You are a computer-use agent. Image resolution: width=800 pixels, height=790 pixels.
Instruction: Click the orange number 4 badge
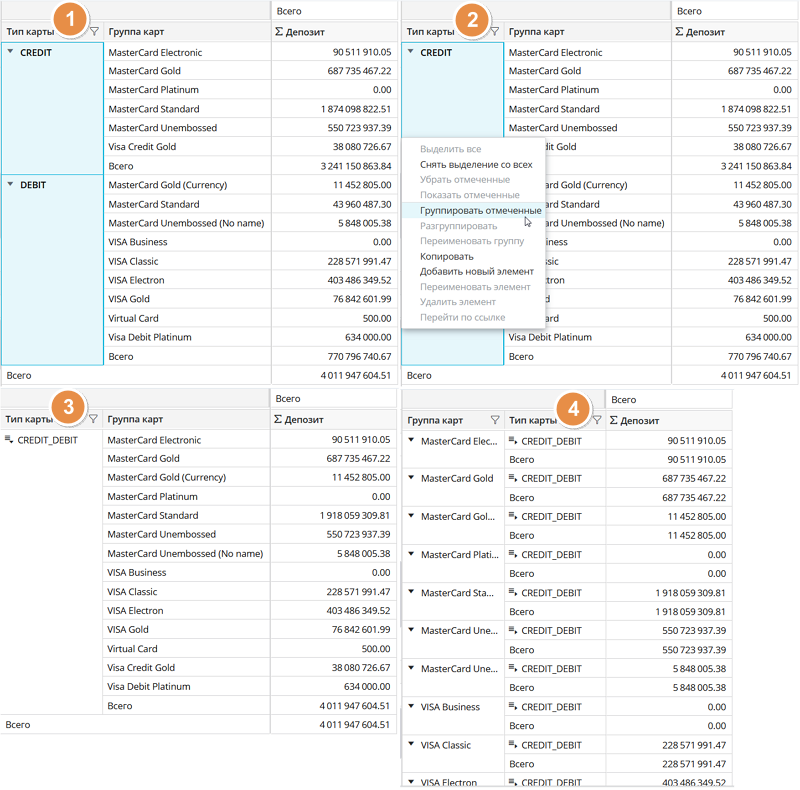pyautogui.click(x=572, y=408)
